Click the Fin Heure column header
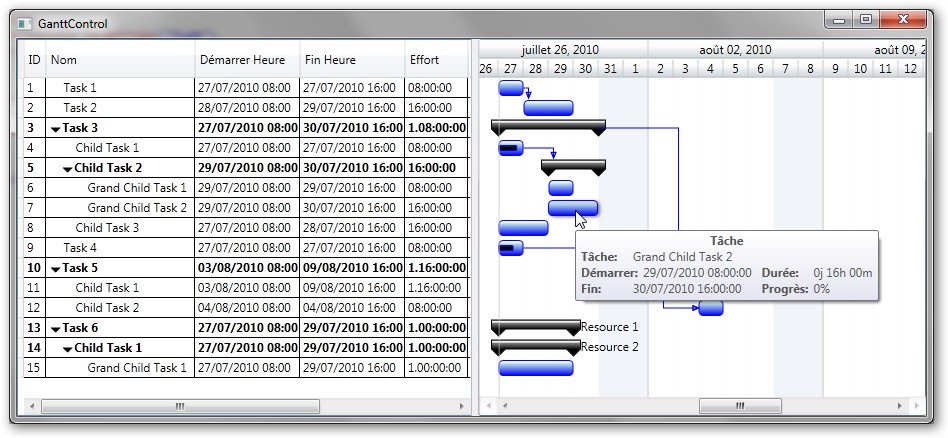The image size is (948, 438). tap(351, 60)
